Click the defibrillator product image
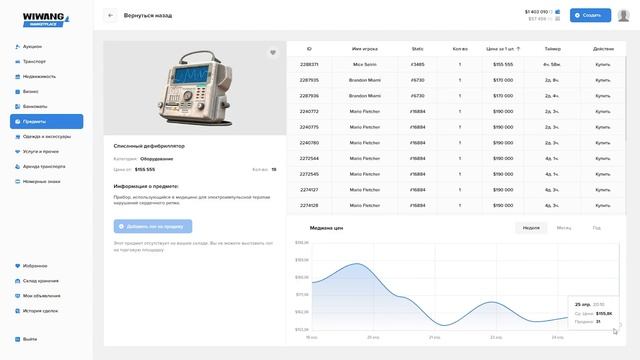 click(x=195, y=88)
